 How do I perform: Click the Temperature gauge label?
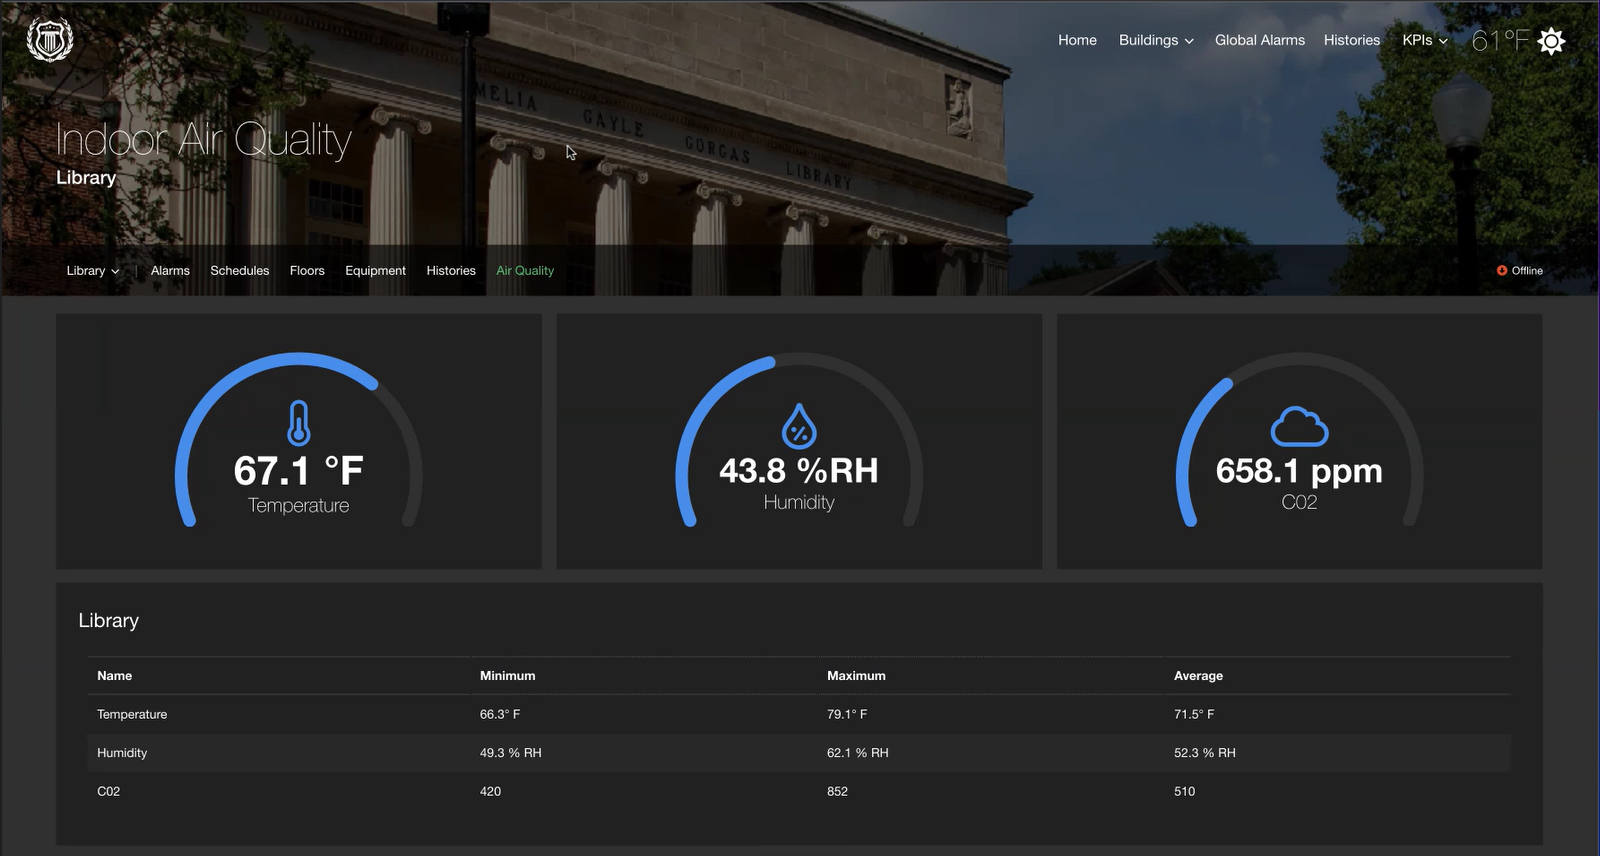pyautogui.click(x=298, y=505)
